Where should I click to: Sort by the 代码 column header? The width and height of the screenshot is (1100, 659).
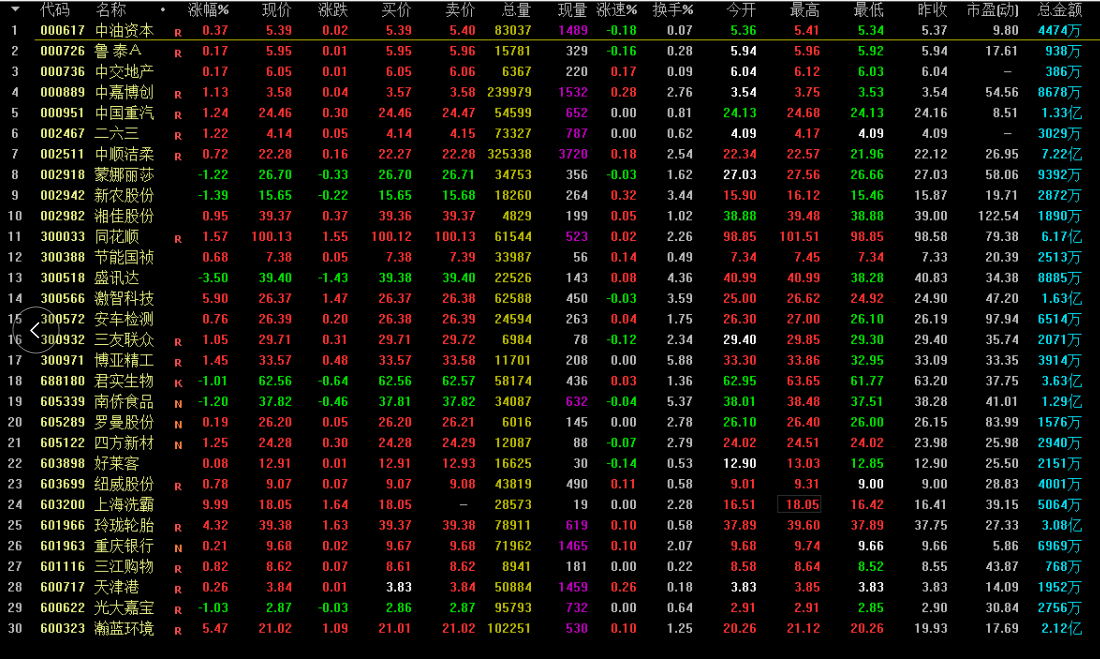click(55, 10)
